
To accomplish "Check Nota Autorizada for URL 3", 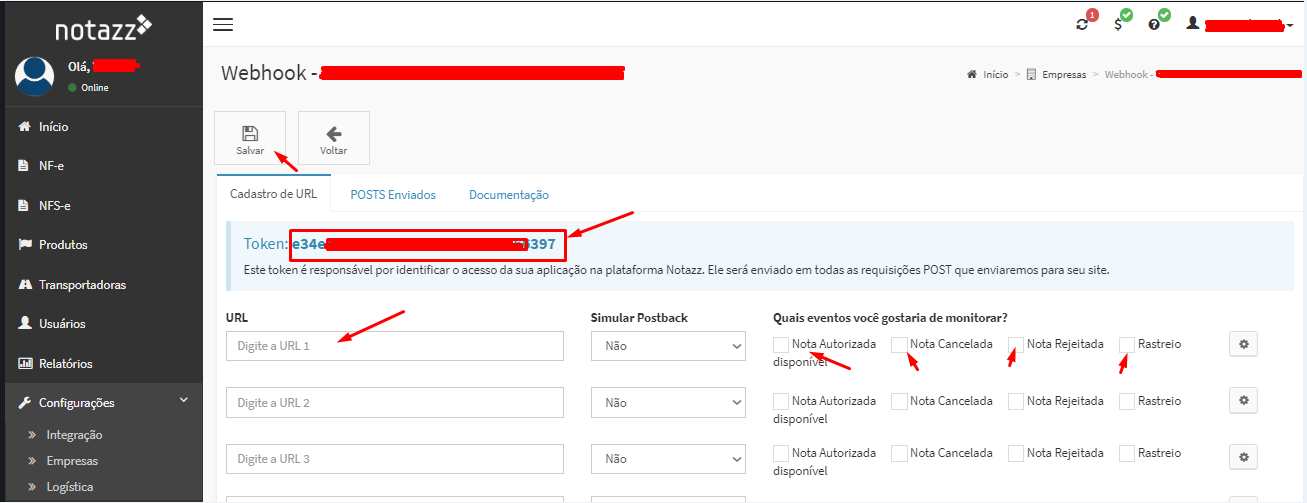I will click(x=781, y=453).
